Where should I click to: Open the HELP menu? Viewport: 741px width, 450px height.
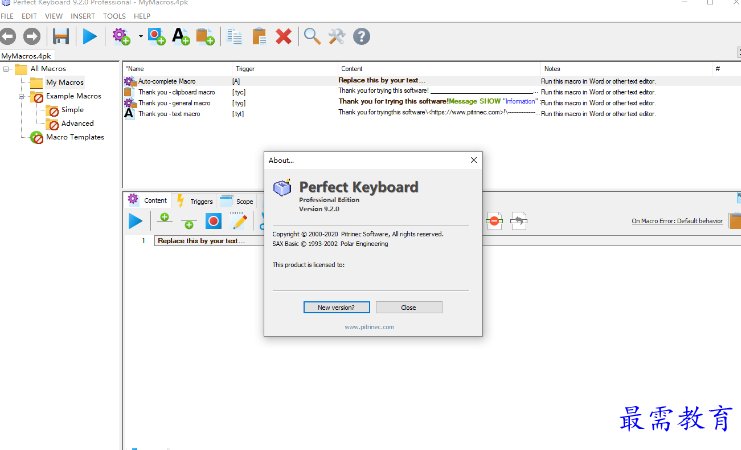(142, 16)
